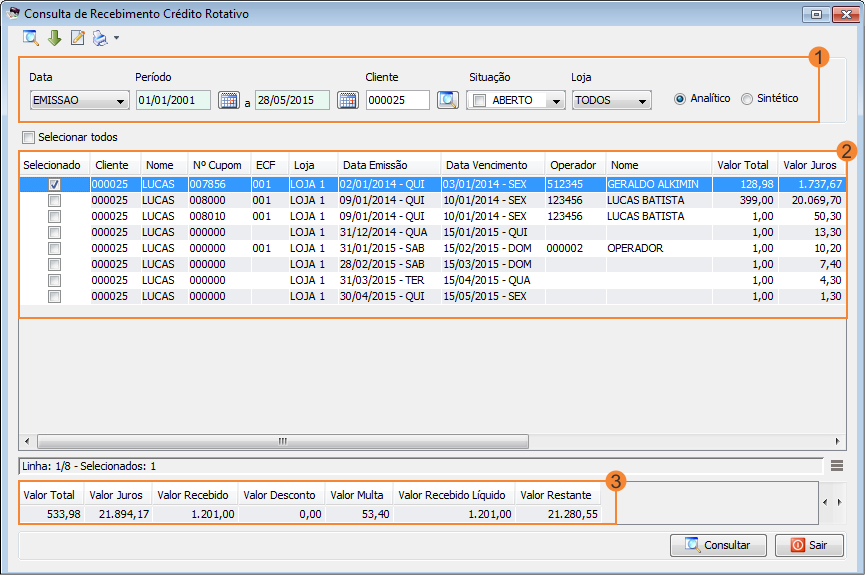This screenshot has height=575, width=865.
Task: Click the printer toolbar icon
Action: click(x=100, y=38)
